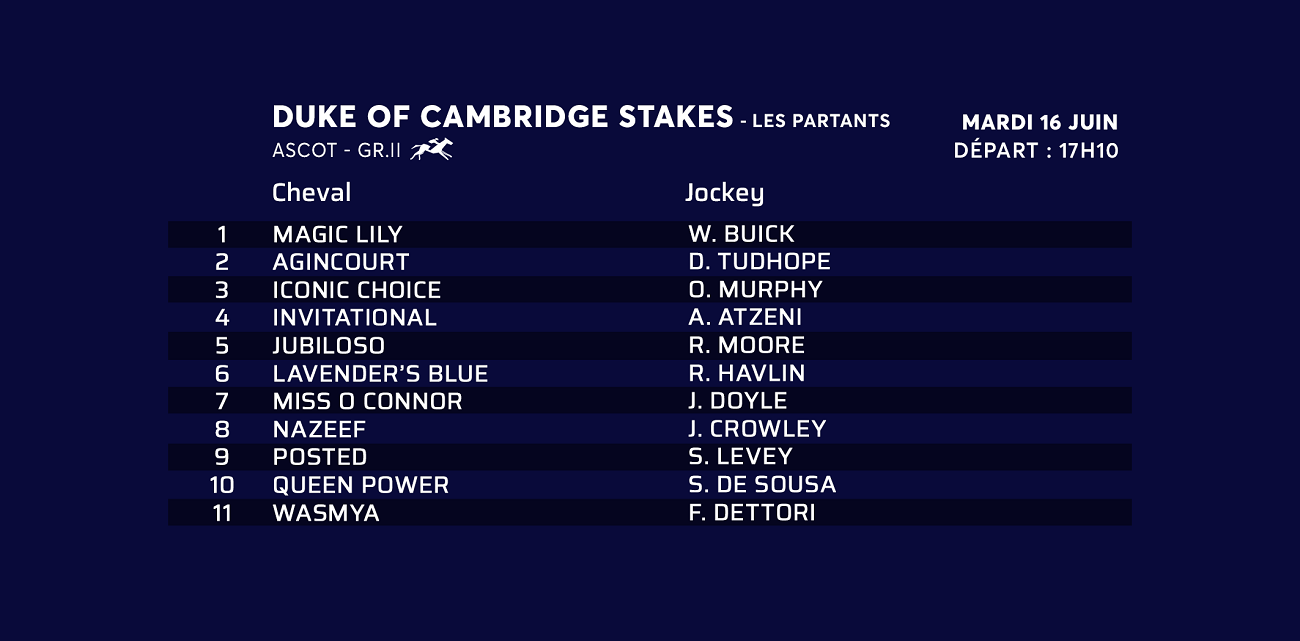Select Nazeef from the horse list
This screenshot has height=641, width=1300.
point(319,430)
